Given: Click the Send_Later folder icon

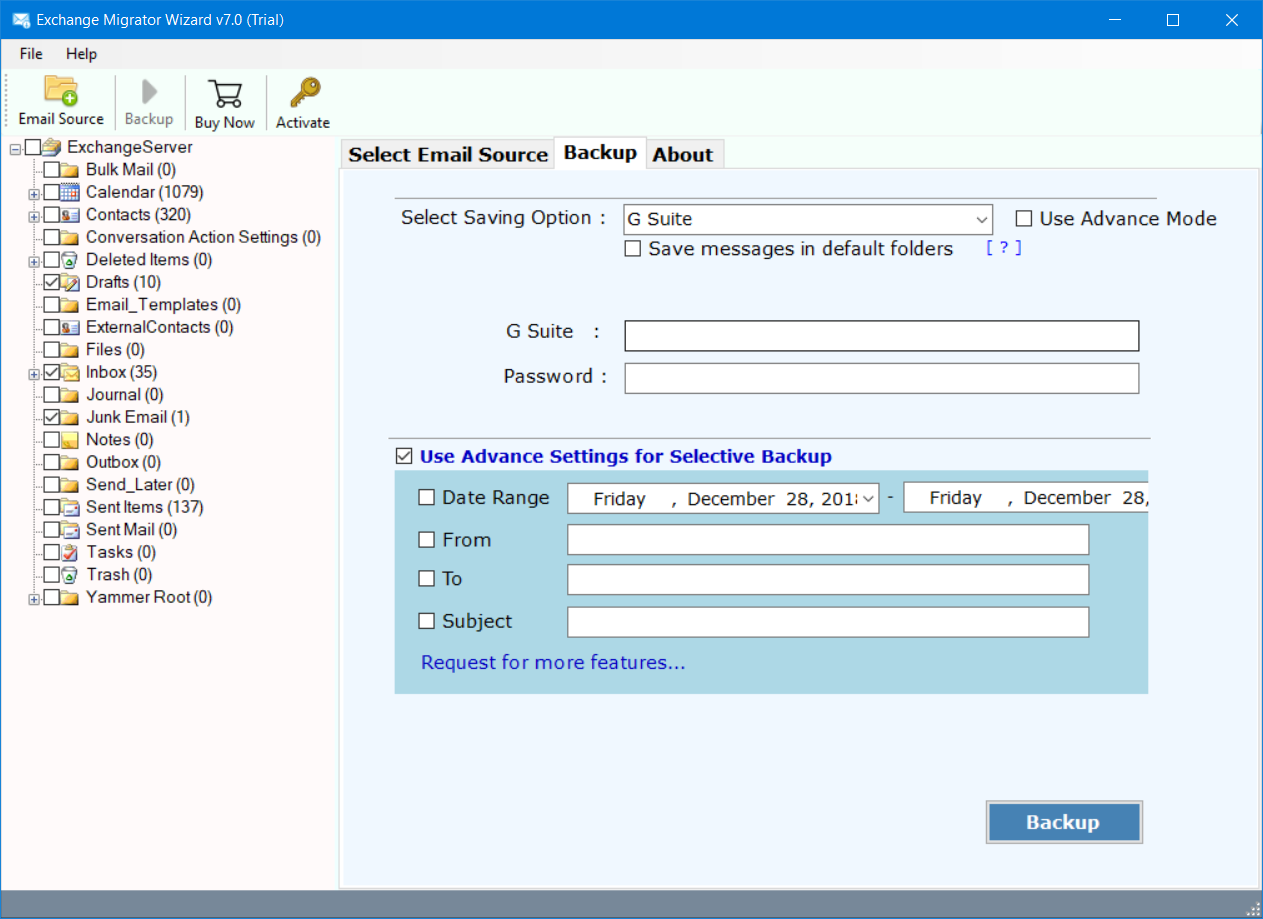Looking at the screenshot, I should [70, 485].
